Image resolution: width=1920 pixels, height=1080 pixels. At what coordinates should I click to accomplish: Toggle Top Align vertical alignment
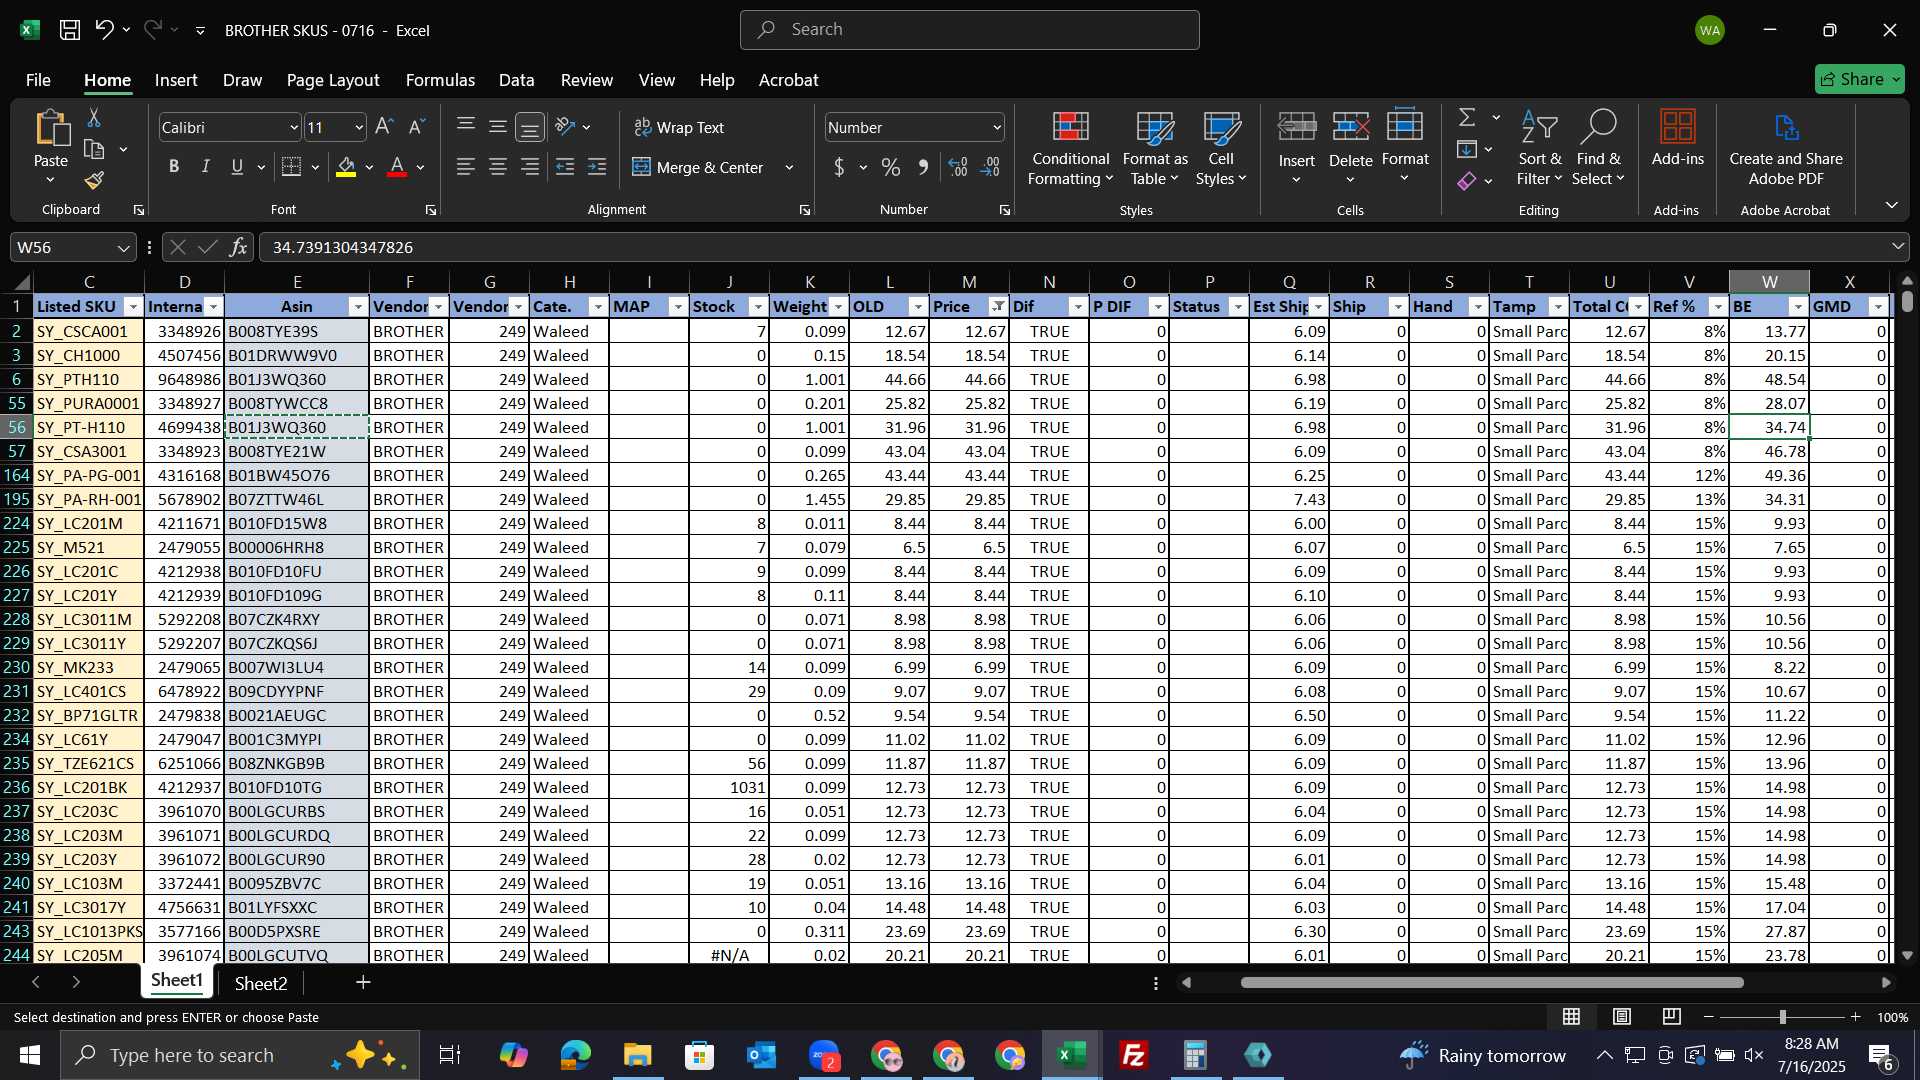pyautogui.click(x=466, y=127)
